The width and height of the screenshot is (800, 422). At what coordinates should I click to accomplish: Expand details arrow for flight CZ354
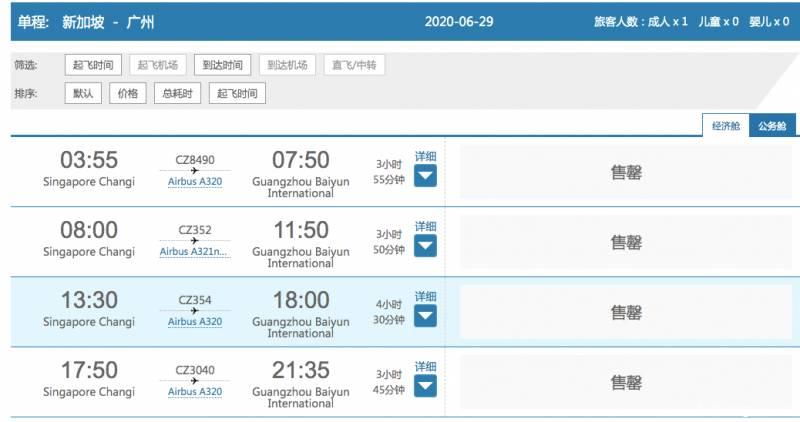click(425, 316)
